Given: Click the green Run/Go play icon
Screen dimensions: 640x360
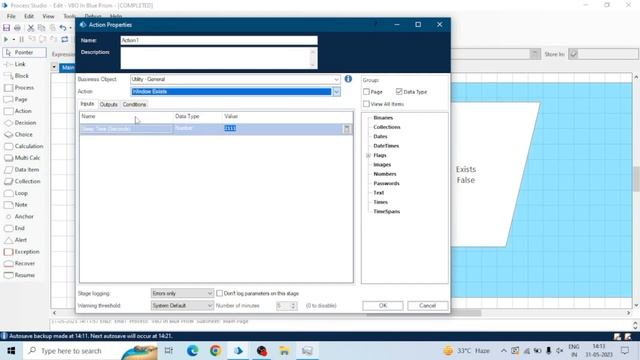Looking at the screenshot, I should 6,40.
